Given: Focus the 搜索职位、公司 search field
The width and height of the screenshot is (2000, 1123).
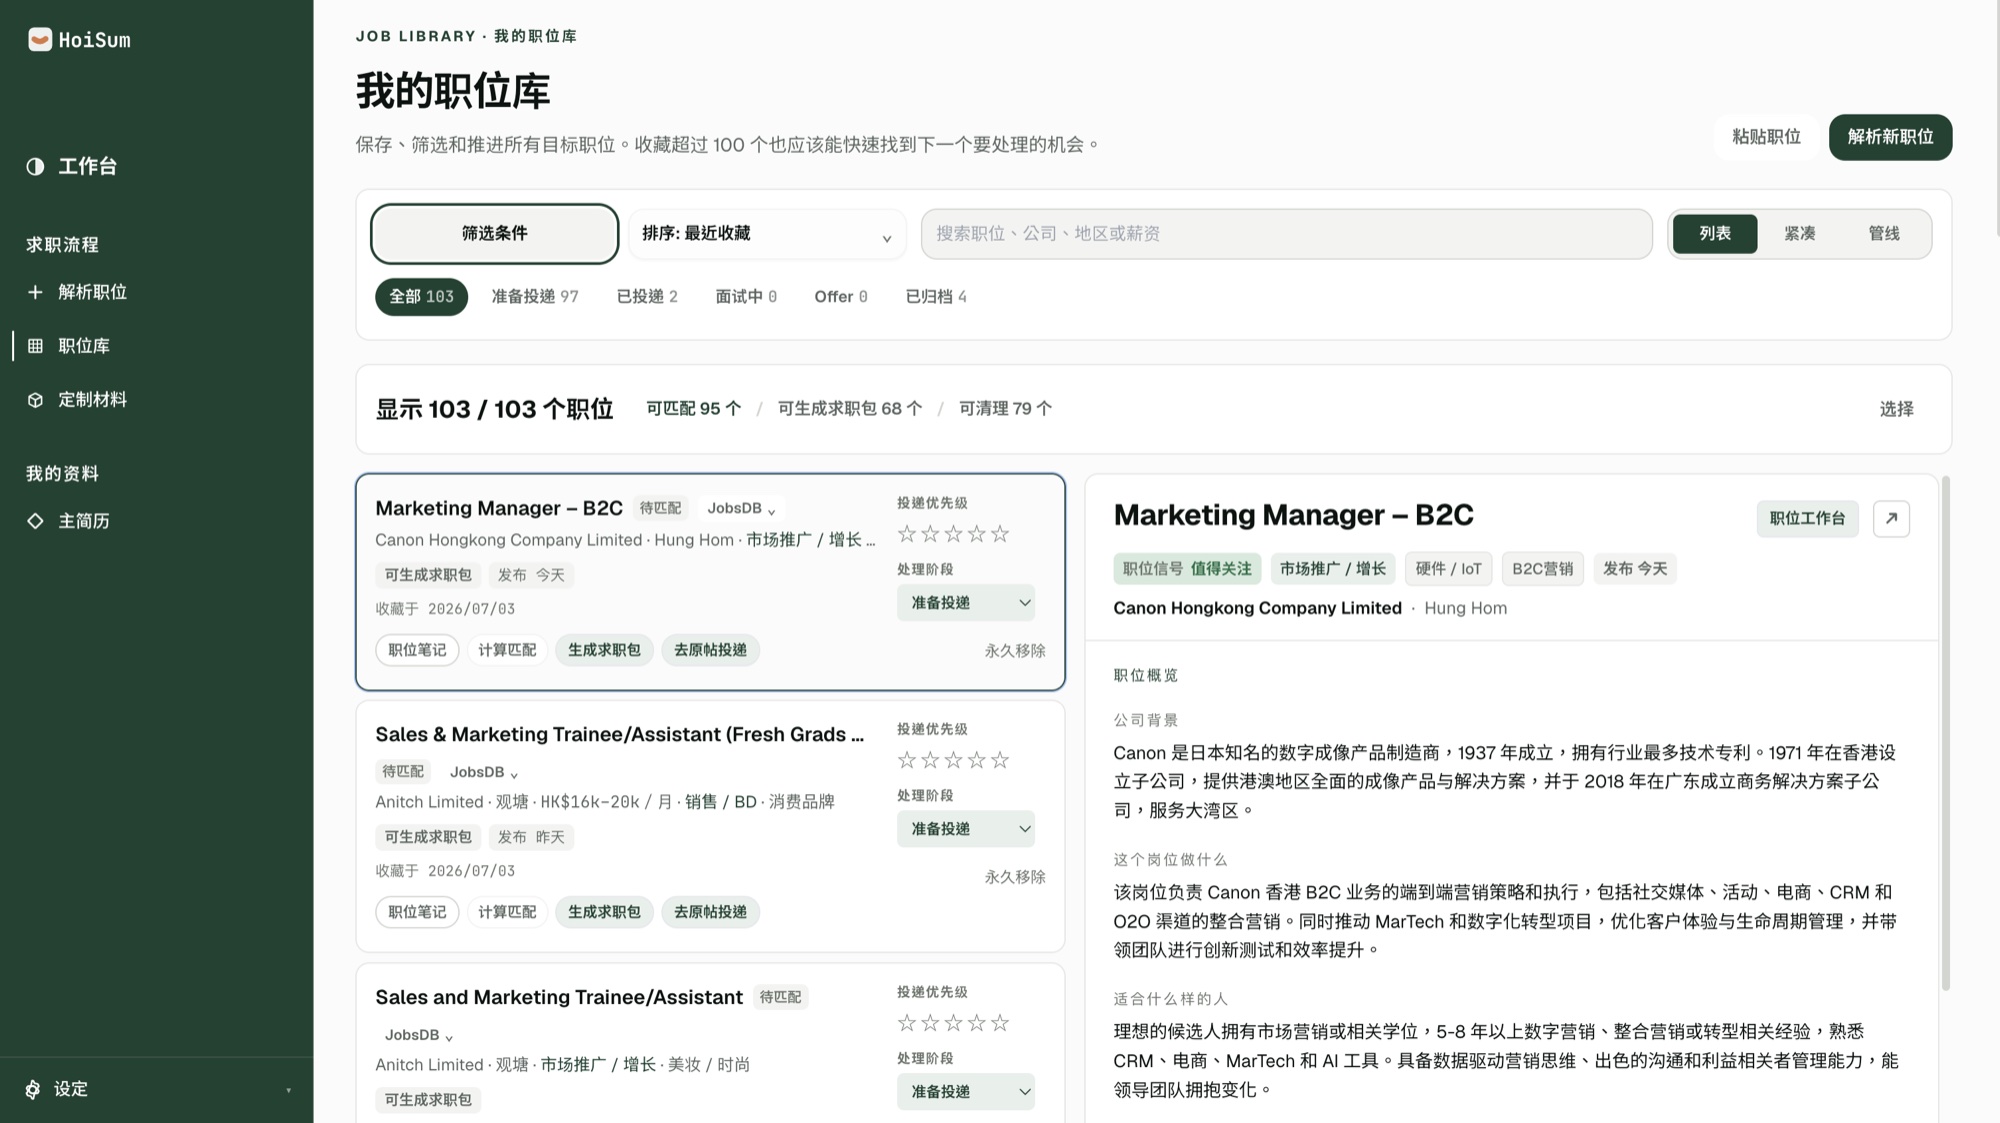Looking at the screenshot, I should (1286, 234).
